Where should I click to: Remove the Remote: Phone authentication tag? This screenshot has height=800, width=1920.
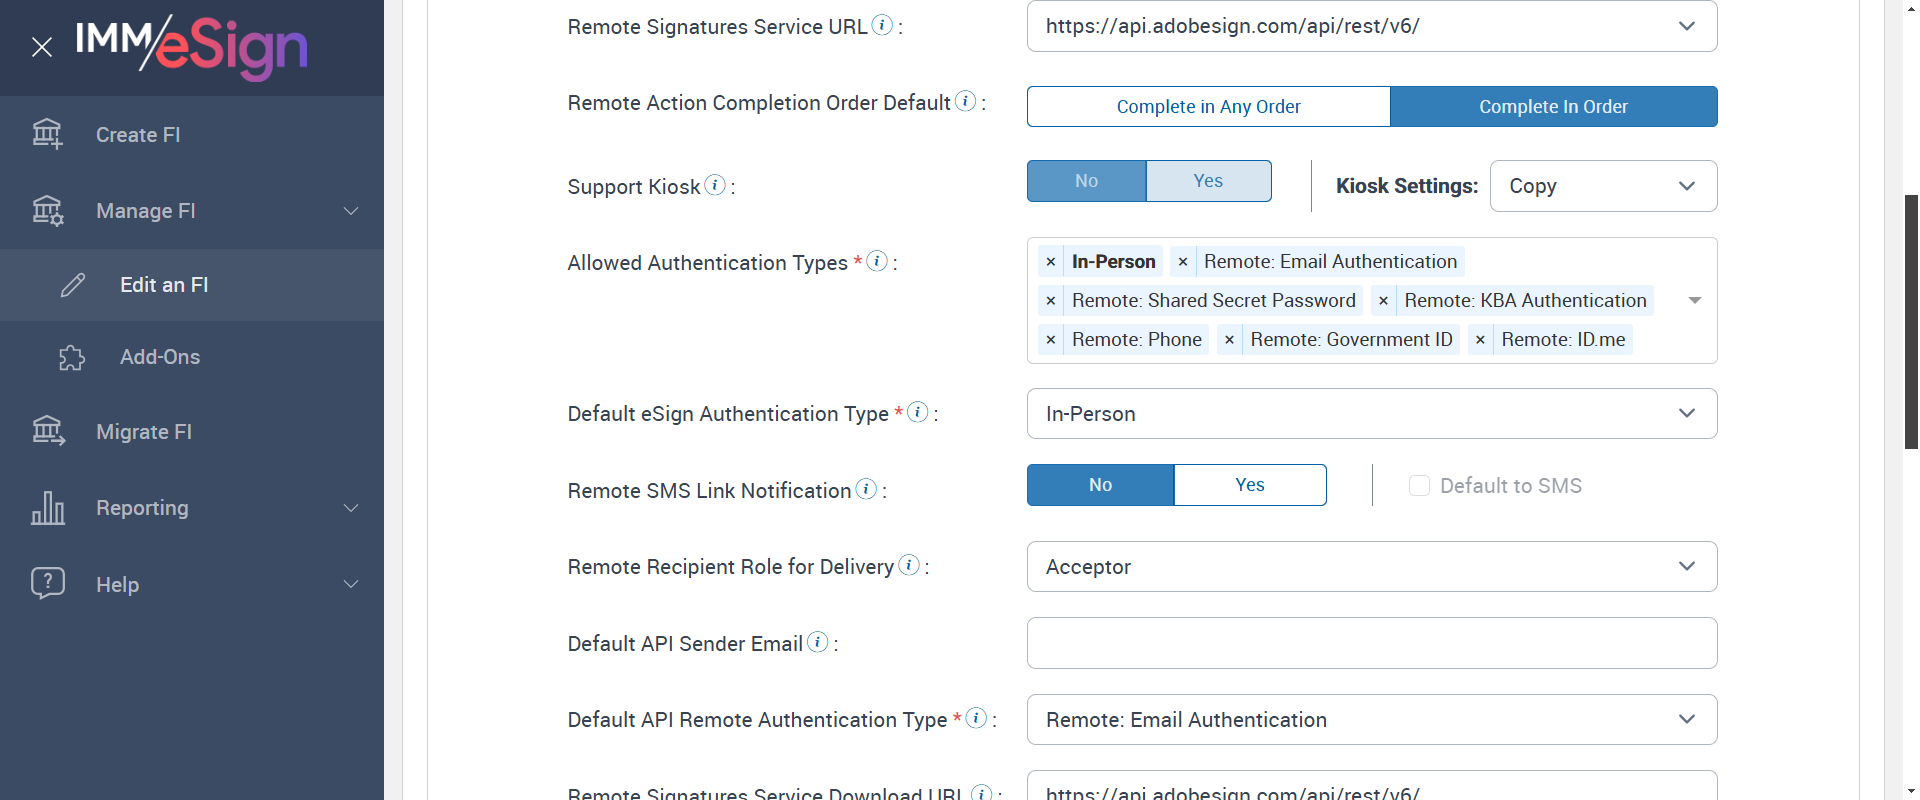click(1051, 340)
